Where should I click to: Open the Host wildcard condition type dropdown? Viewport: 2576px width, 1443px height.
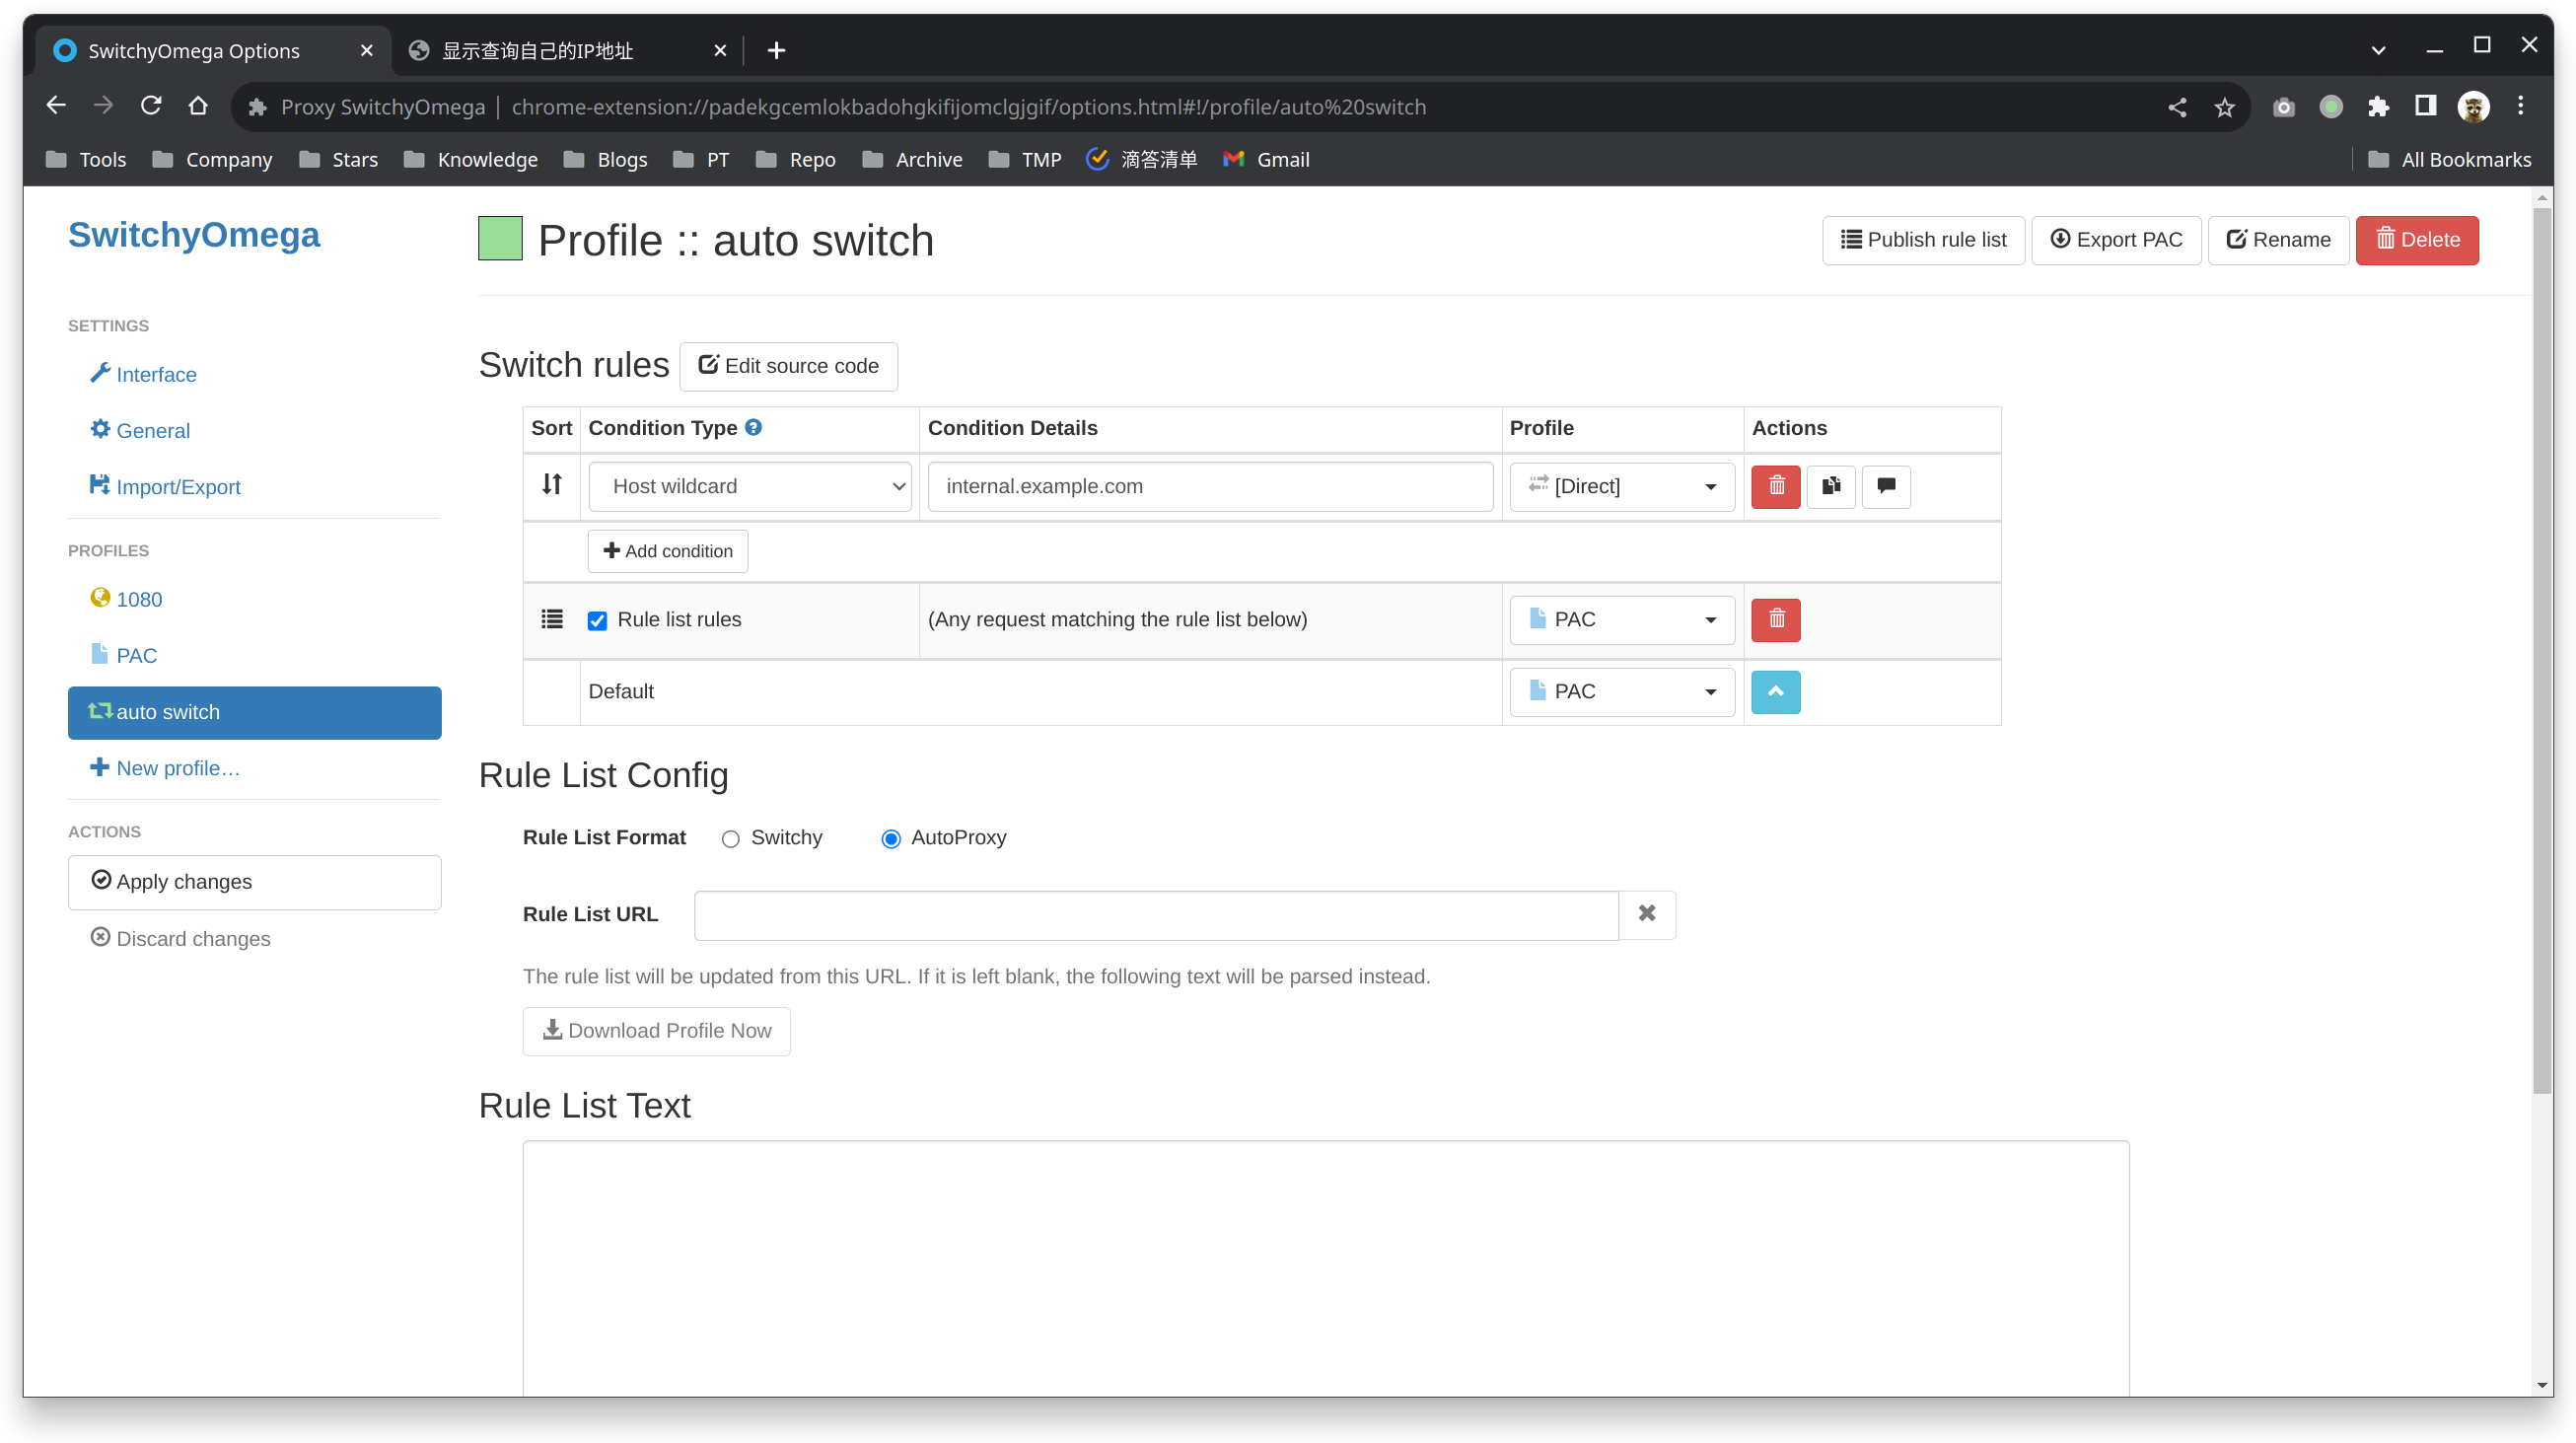(750, 486)
